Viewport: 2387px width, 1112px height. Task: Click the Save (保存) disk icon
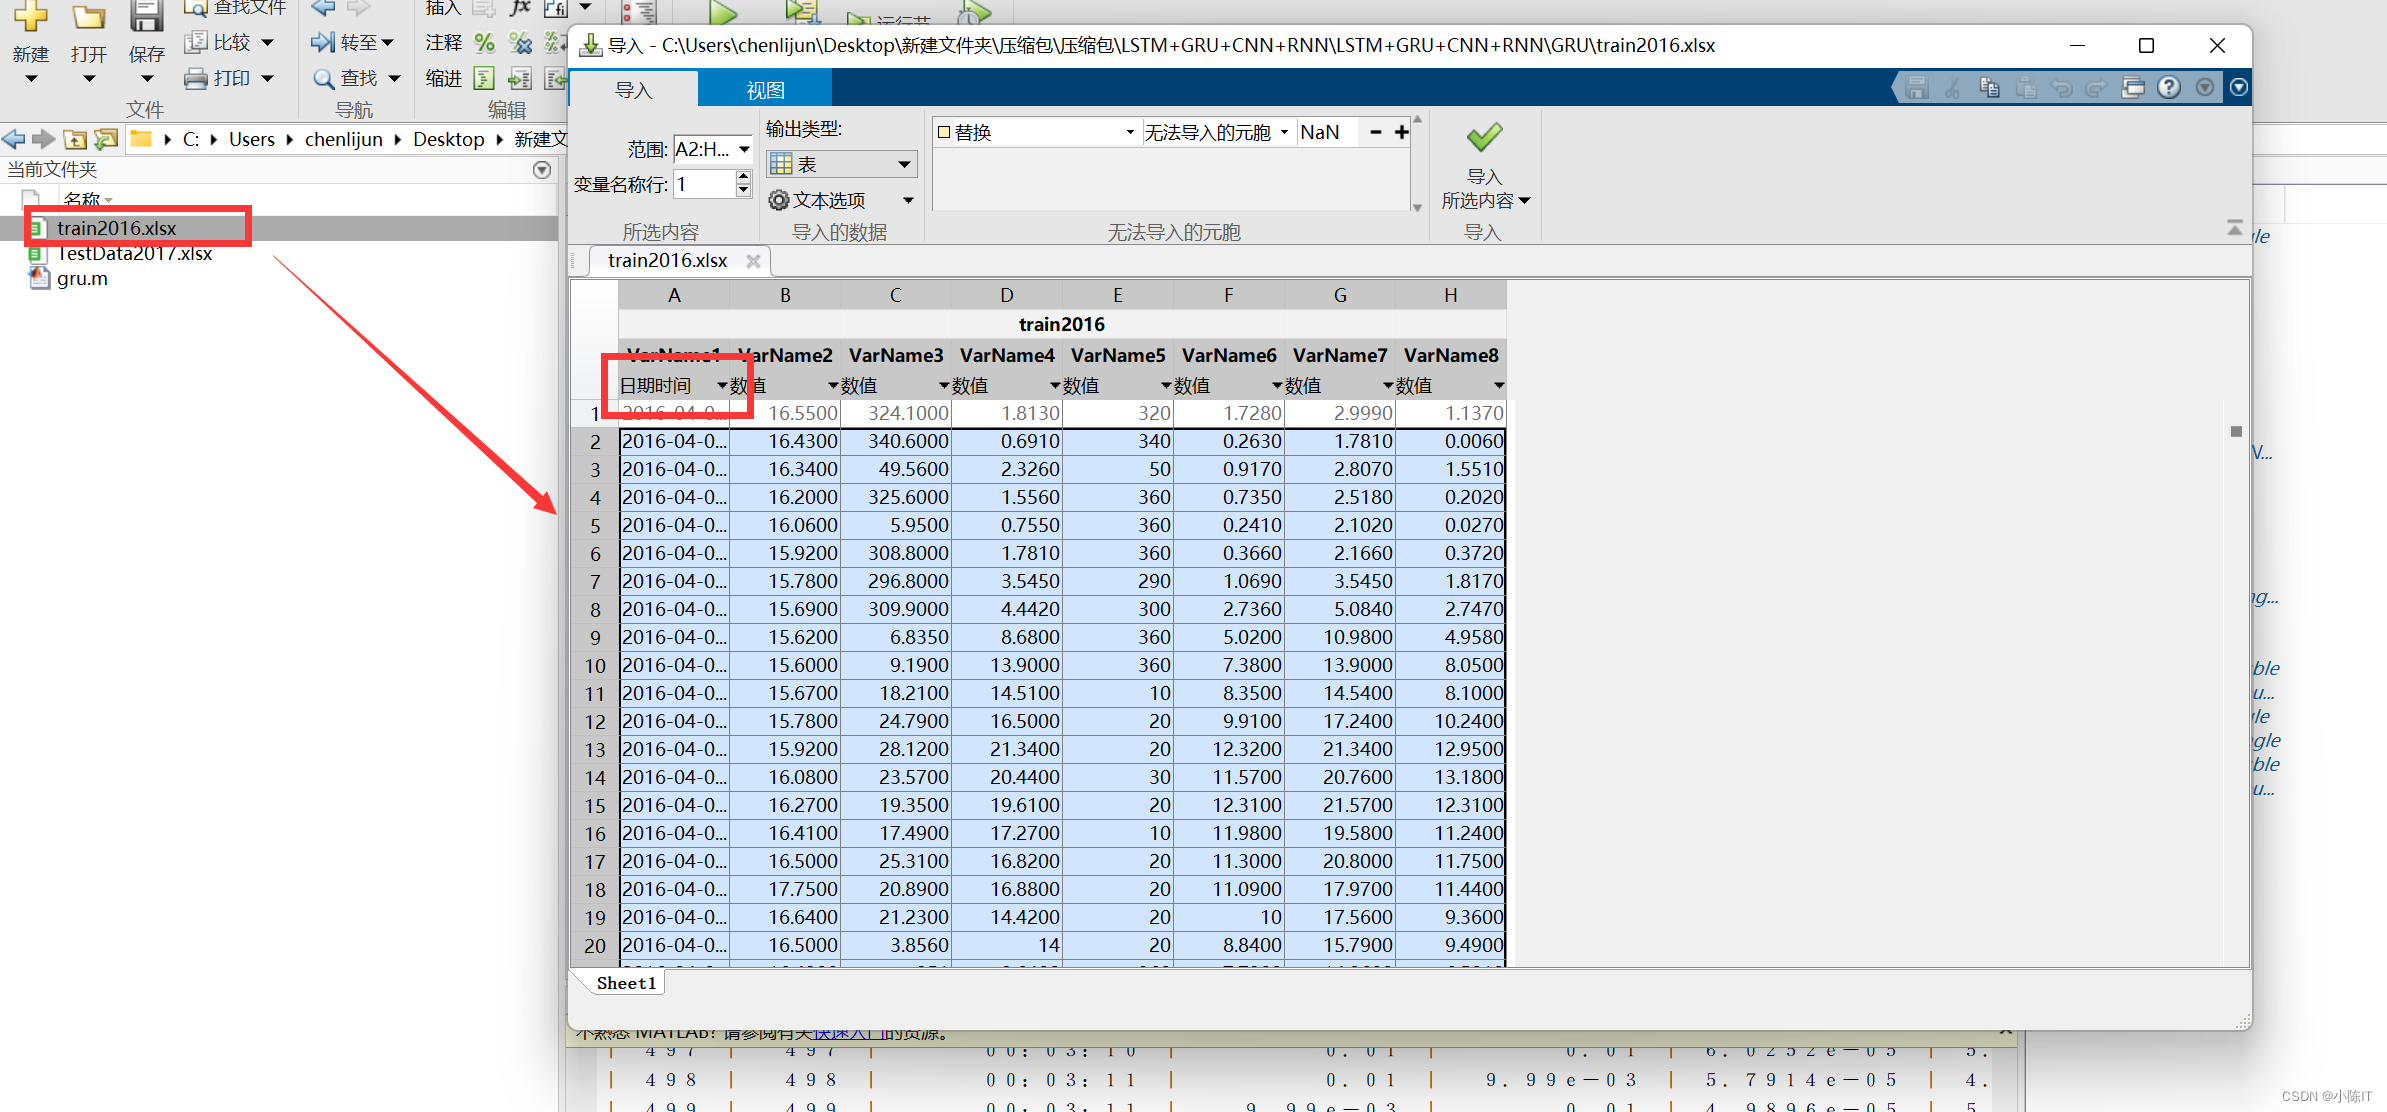coord(147,16)
